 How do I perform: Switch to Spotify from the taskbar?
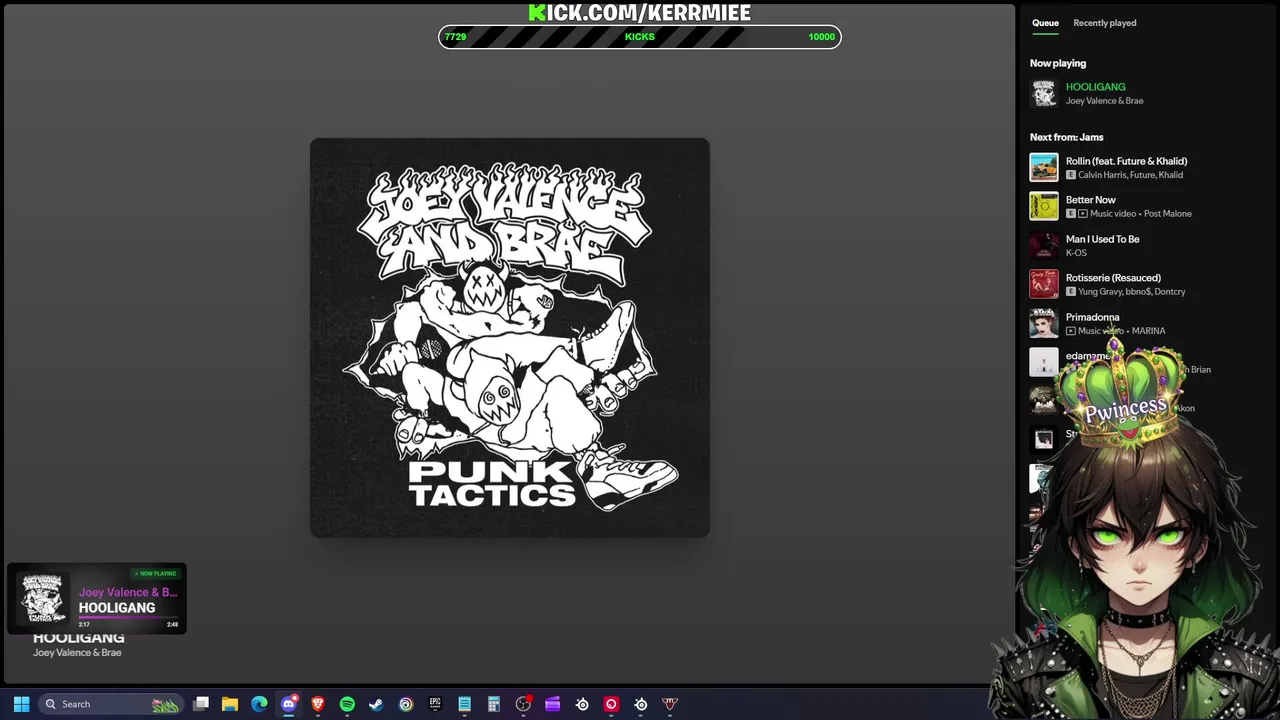coord(347,704)
